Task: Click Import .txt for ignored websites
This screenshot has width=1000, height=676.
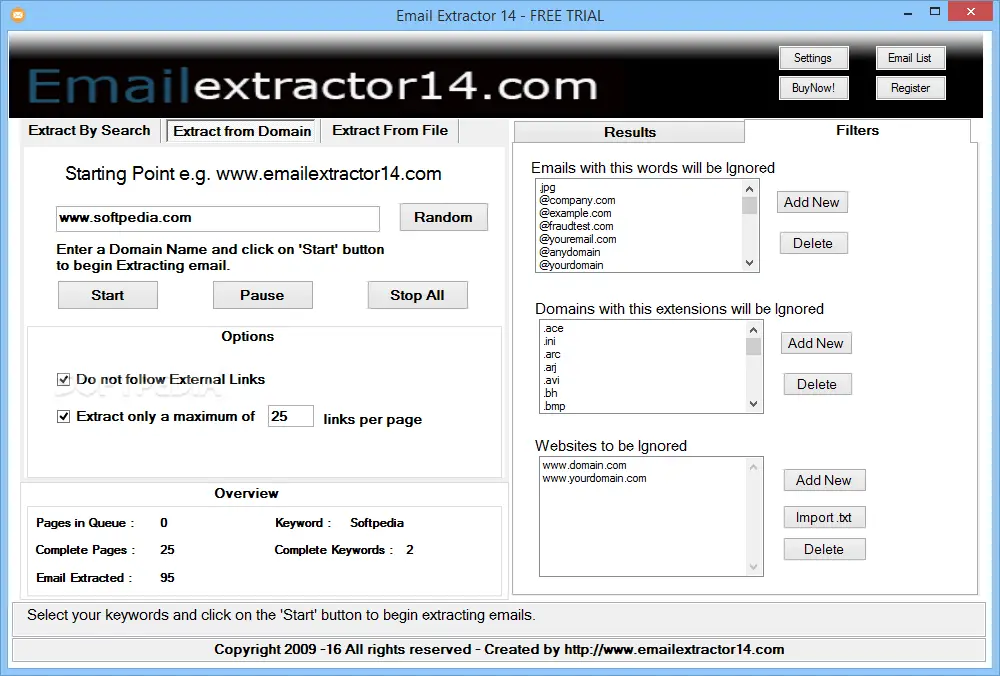Action: click(x=824, y=517)
